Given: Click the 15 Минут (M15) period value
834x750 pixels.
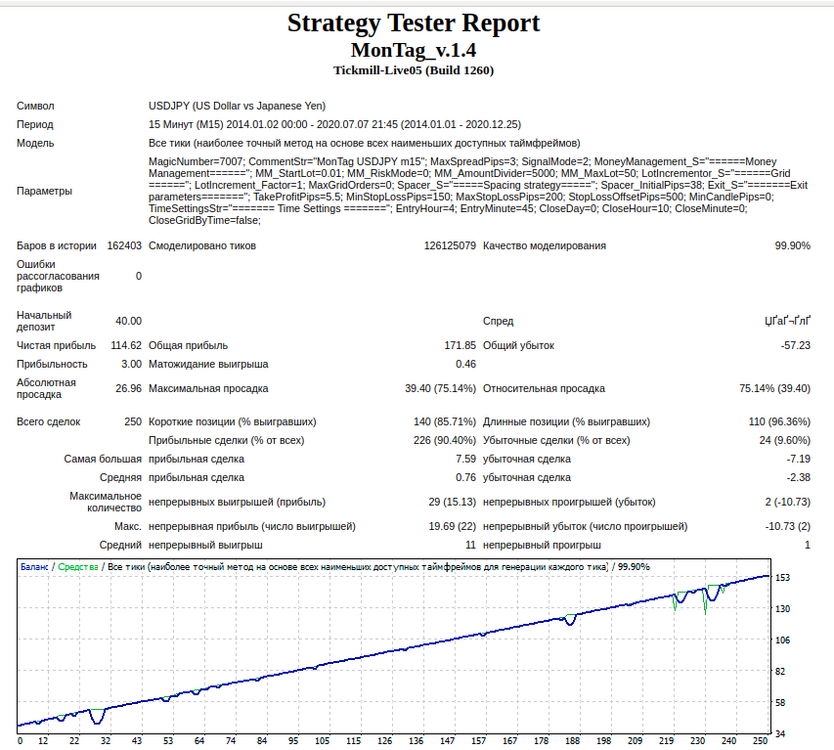Looking at the screenshot, I should tap(335, 124).
